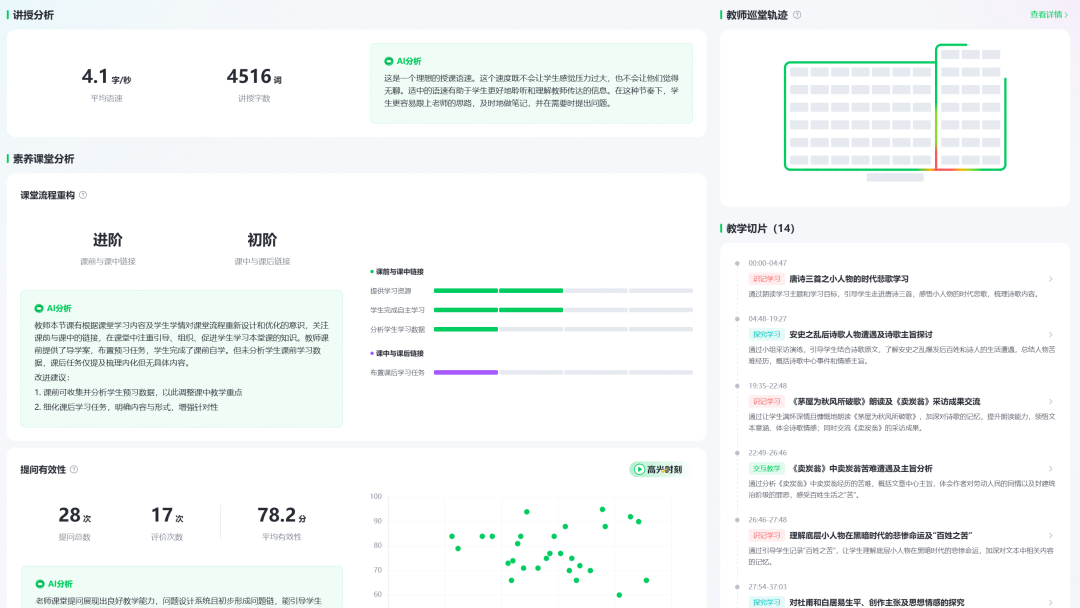Click timestamp 26:46-27:48 in slice list
Viewport: 1080px width, 608px height.
coord(767,520)
